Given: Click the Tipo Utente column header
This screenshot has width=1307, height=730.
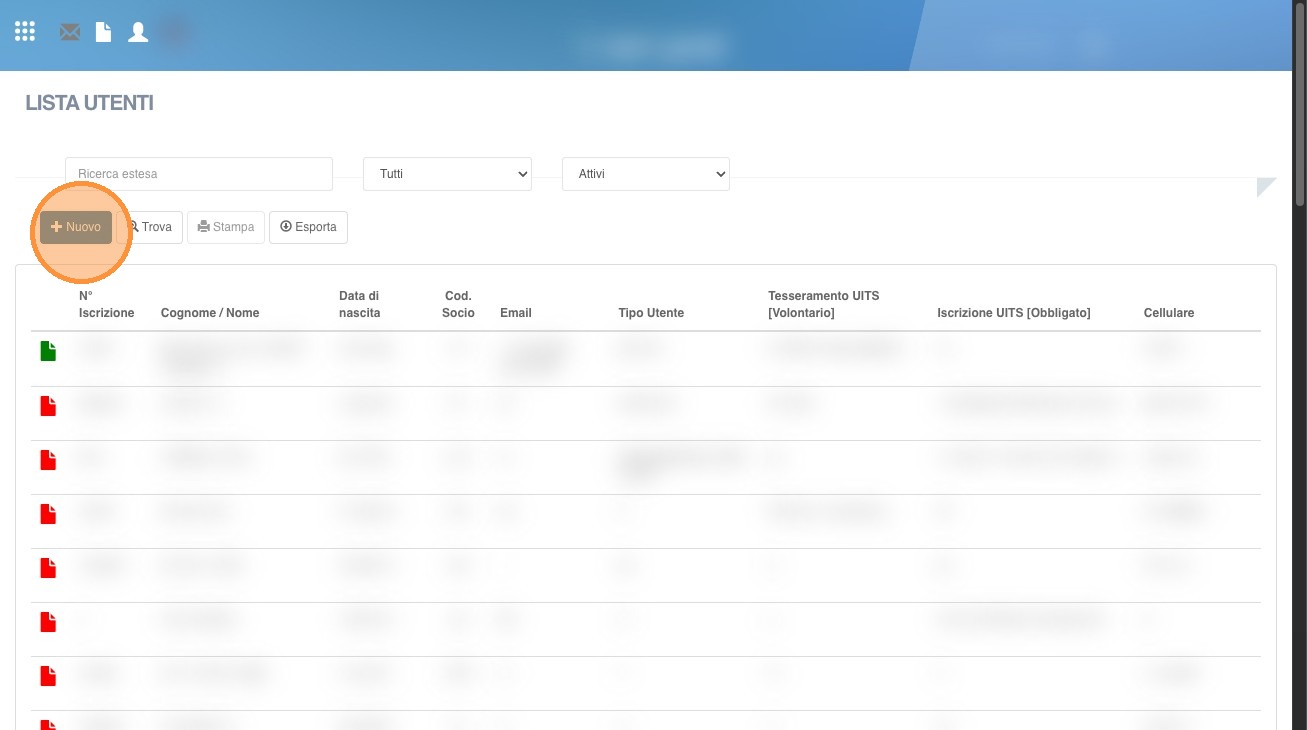Looking at the screenshot, I should 651,313.
